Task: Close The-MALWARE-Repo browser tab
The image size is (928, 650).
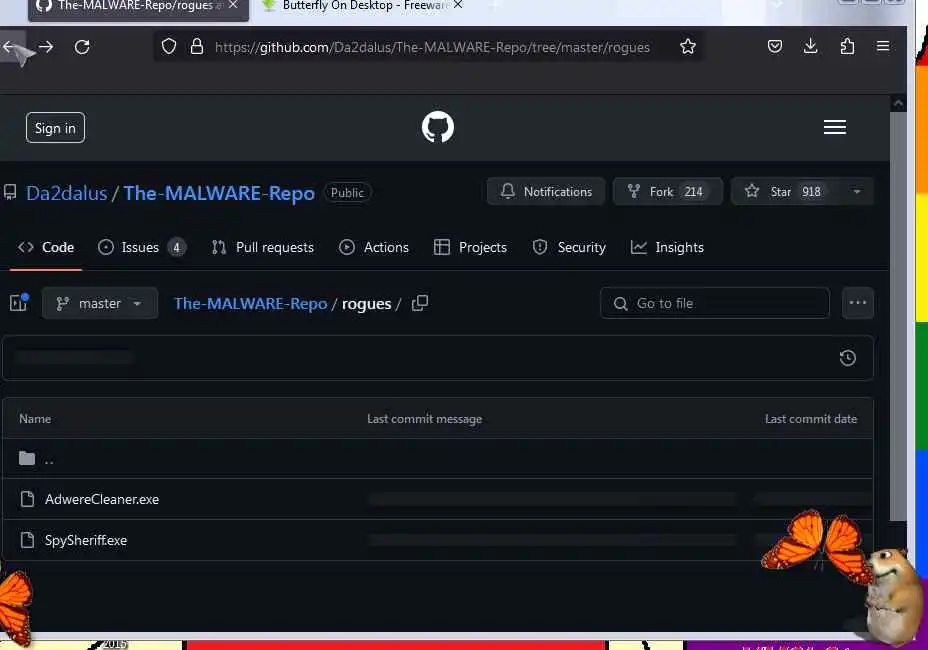Action: [x=233, y=5]
